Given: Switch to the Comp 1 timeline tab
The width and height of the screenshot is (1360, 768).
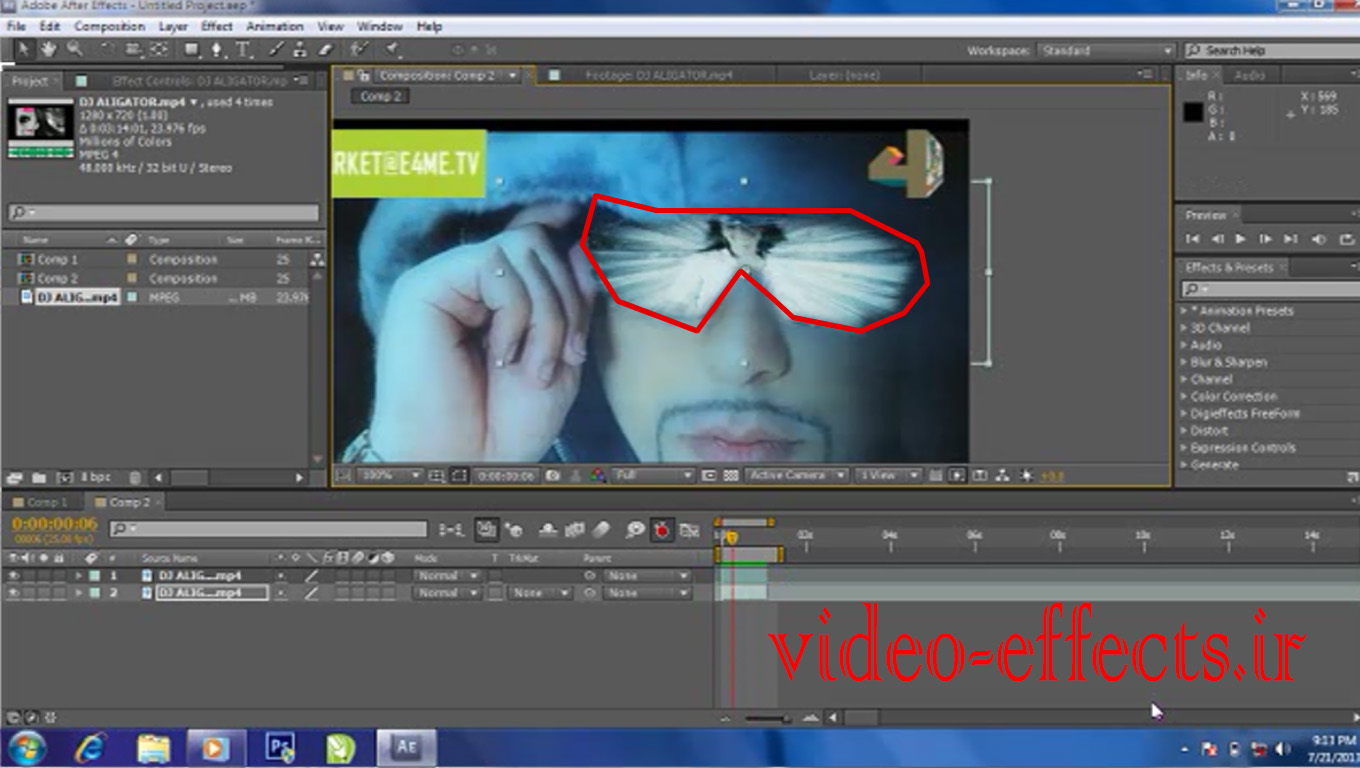Looking at the screenshot, I should point(42,502).
